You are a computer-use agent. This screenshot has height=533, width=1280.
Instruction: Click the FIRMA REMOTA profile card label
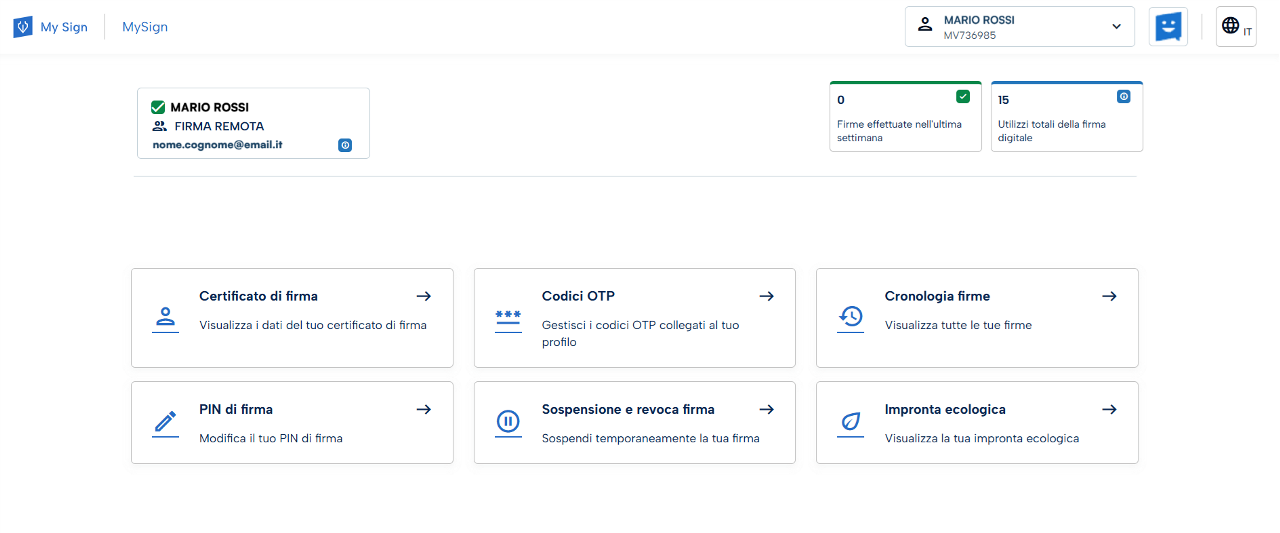tap(219, 127)
